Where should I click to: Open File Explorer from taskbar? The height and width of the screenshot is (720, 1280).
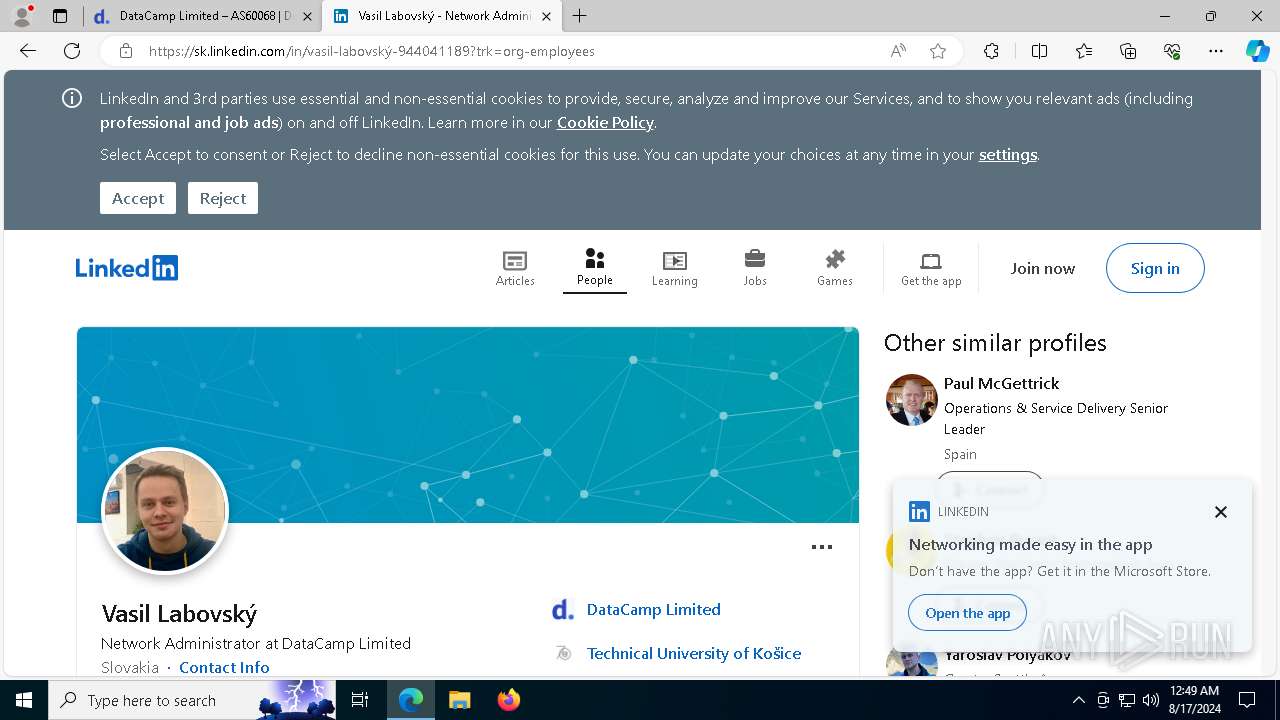(459, 700)
